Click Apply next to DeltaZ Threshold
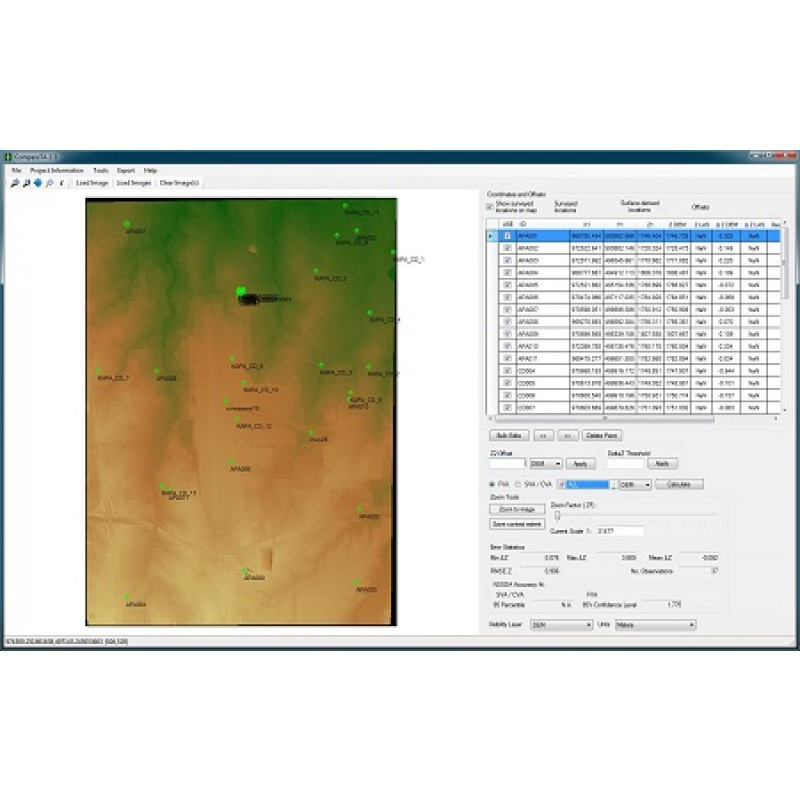This screenshot has width=800, height=800. (662, 464)
